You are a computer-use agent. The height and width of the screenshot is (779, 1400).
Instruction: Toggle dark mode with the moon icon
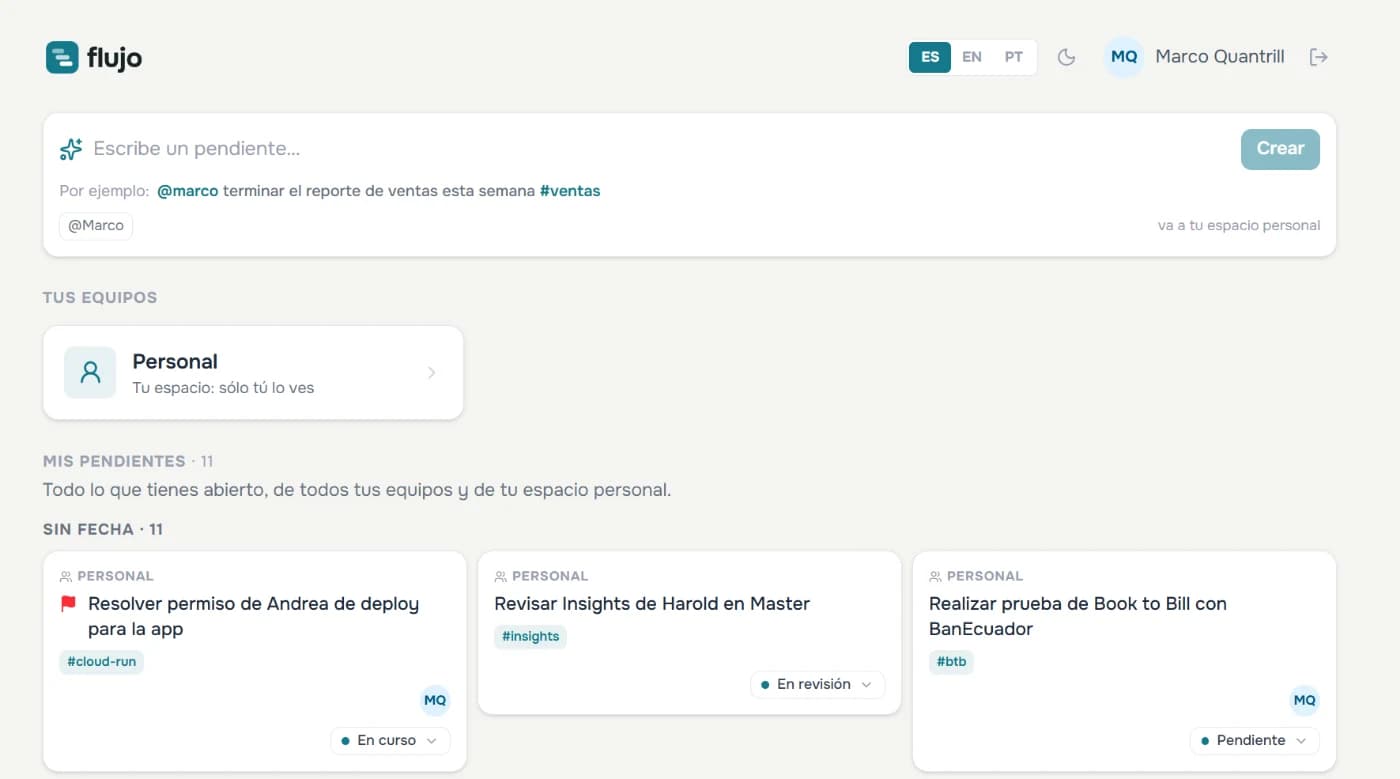1067,57
